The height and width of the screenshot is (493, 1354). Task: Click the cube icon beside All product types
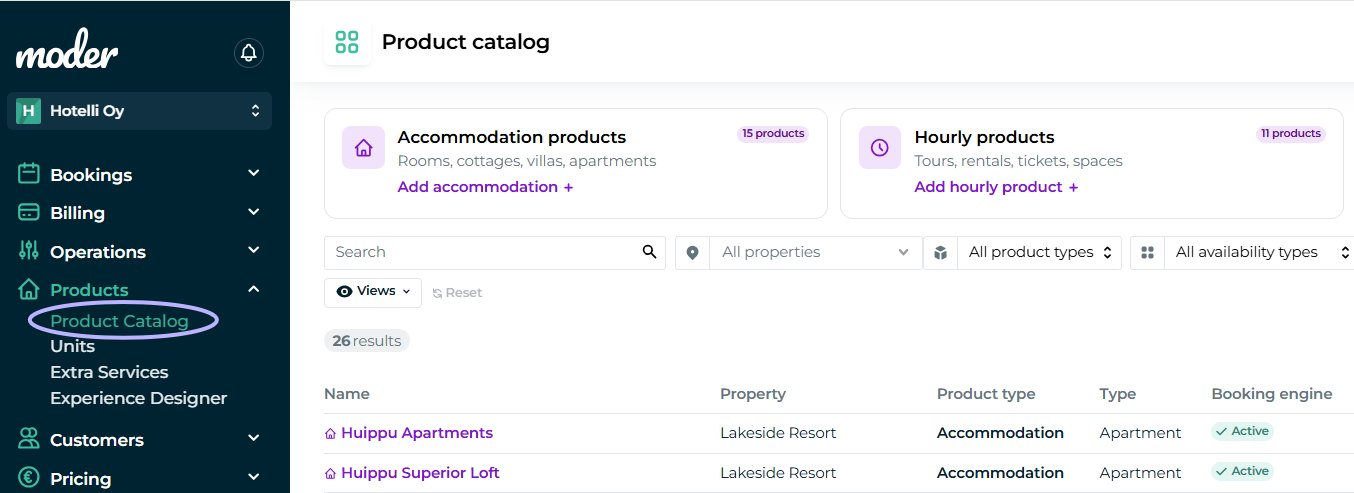tap(940, 253)
